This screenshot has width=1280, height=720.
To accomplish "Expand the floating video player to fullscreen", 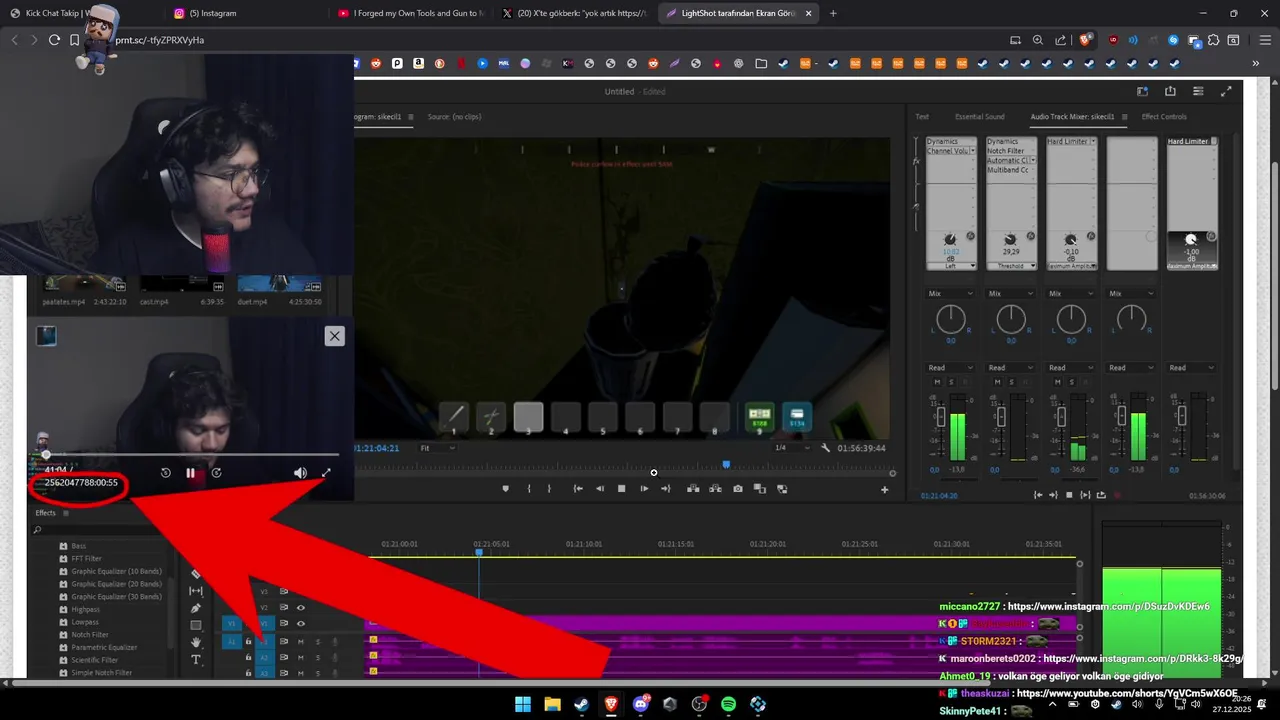I will [326, 473].
